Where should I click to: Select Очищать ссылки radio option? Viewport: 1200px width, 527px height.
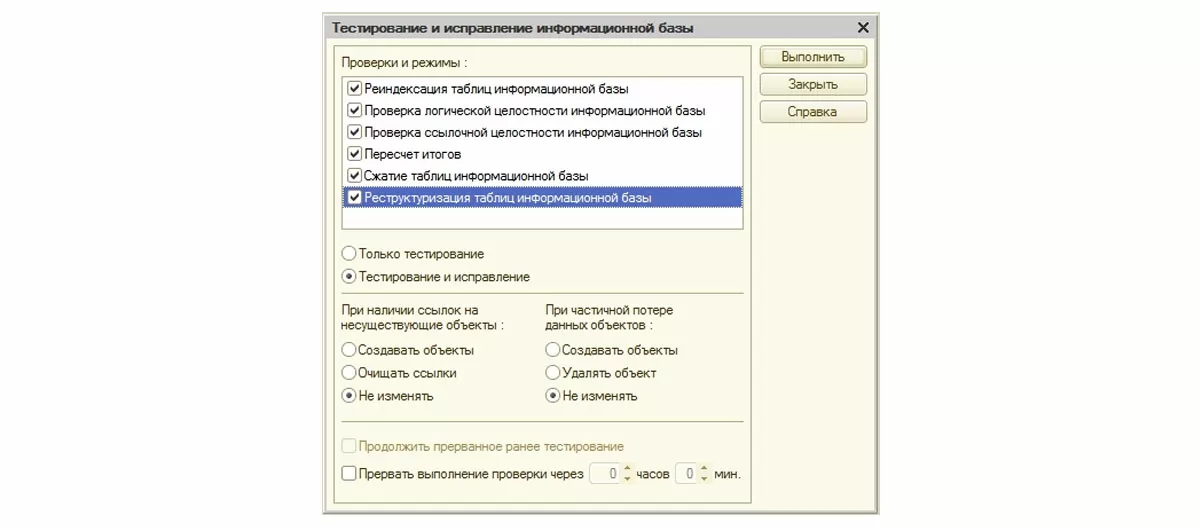coord(349,373)
